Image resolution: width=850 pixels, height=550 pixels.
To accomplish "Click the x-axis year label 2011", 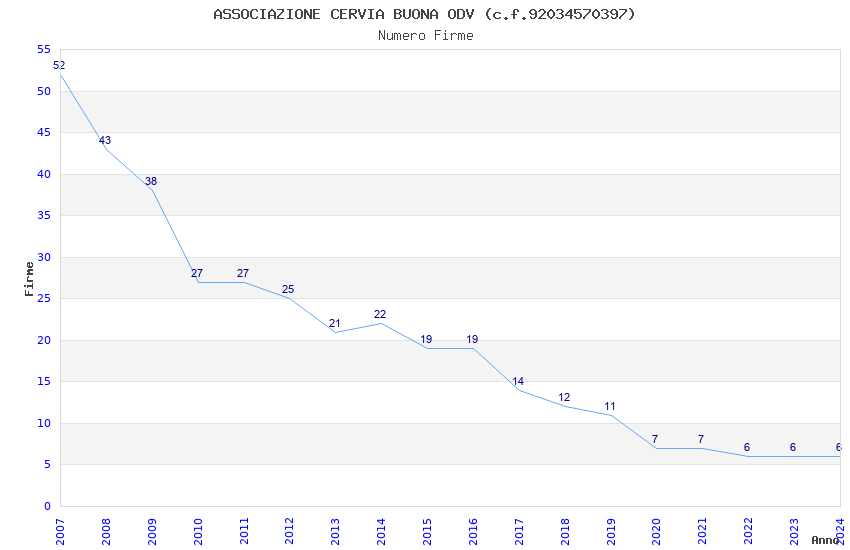I will pyautogui.click(x=244, y=532).
